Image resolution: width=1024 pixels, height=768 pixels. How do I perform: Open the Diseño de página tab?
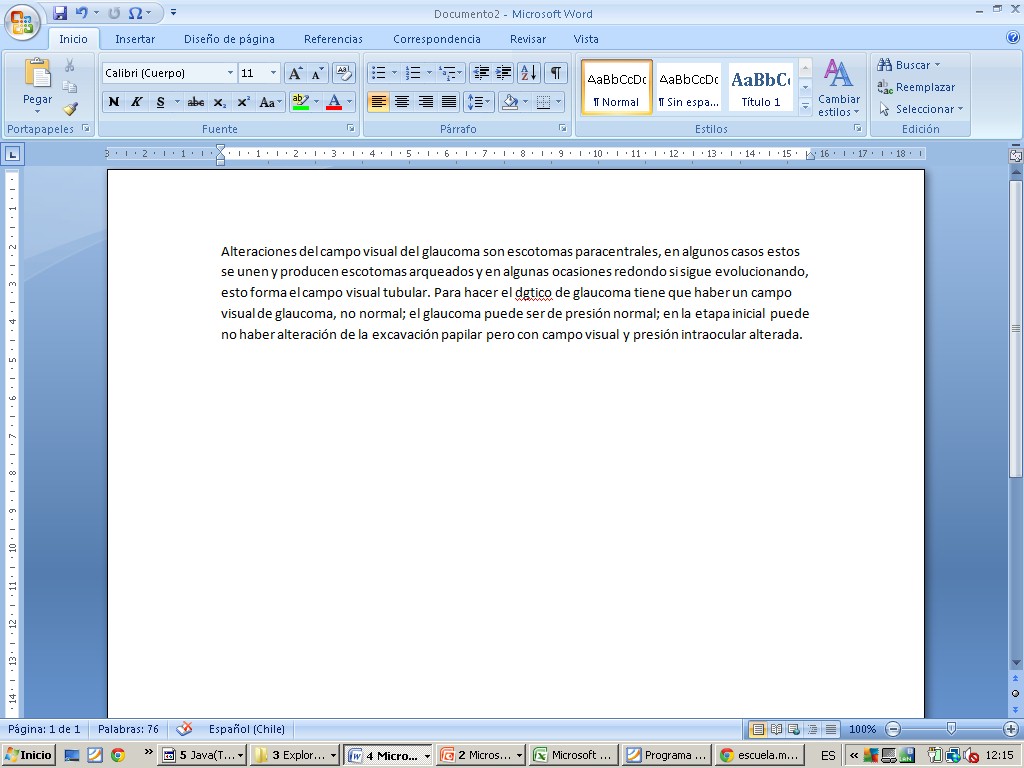tap(229, 39)
